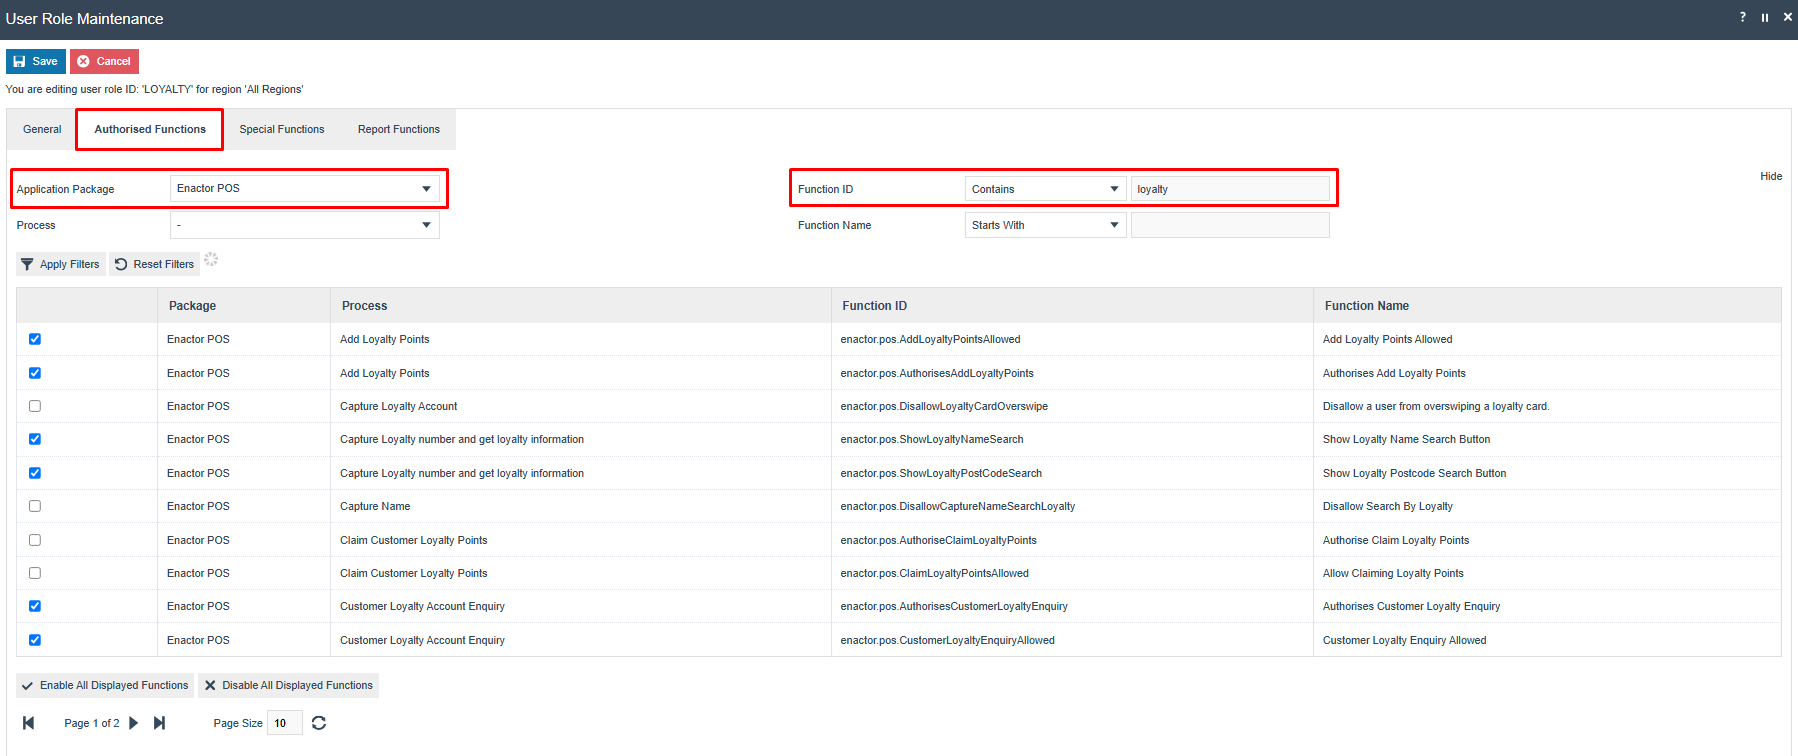This screenshot has height=756, width=1798.
Task: Enable Authorise Claim Loyalty Points checkbox
Action: 35,540
